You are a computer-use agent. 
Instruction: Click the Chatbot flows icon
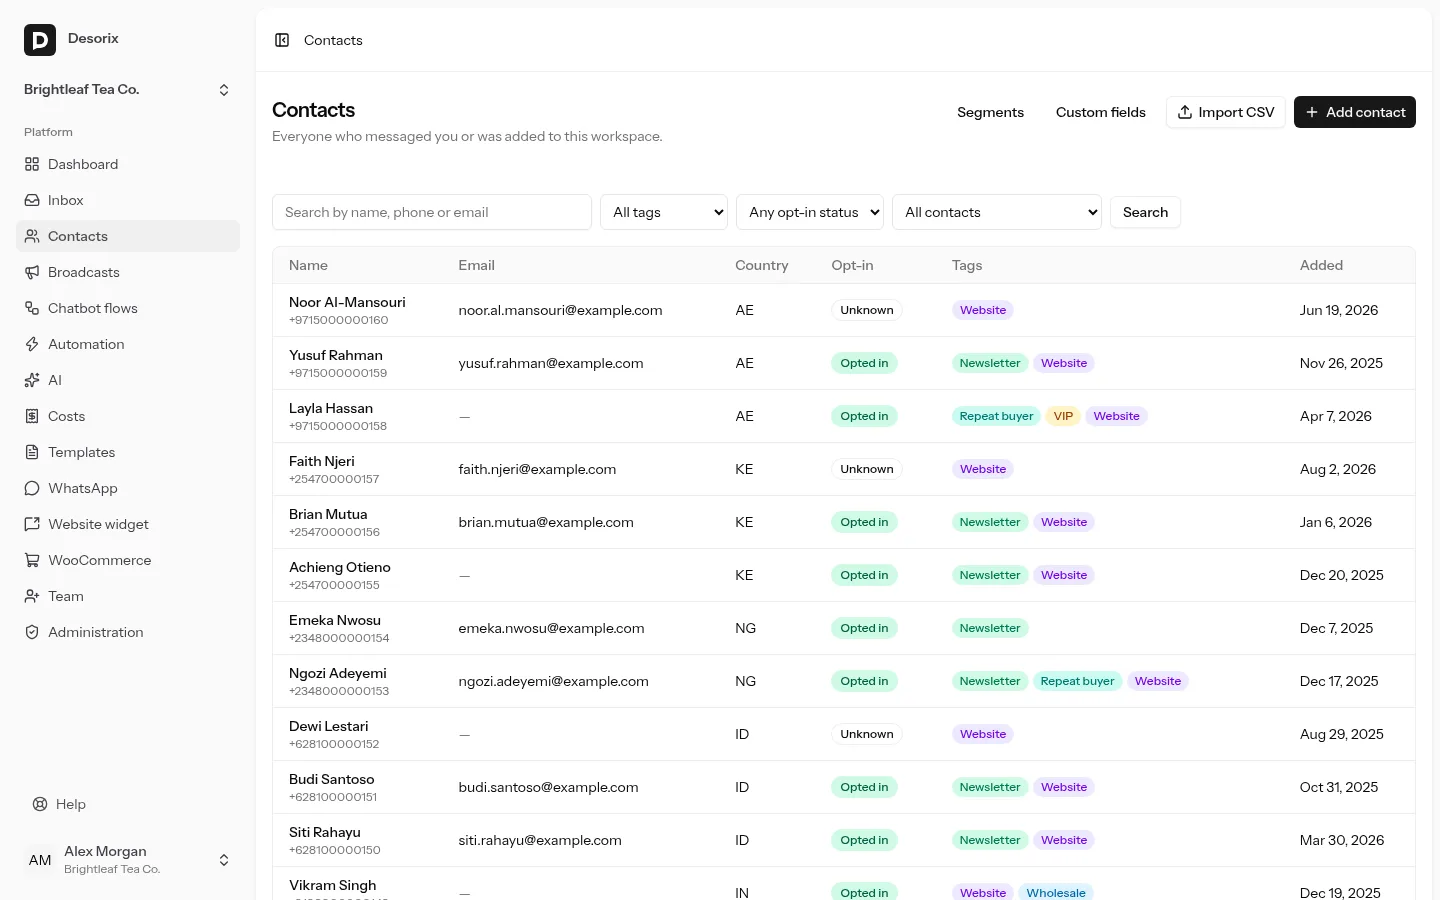pyautogui.click(x=32, y=308)
